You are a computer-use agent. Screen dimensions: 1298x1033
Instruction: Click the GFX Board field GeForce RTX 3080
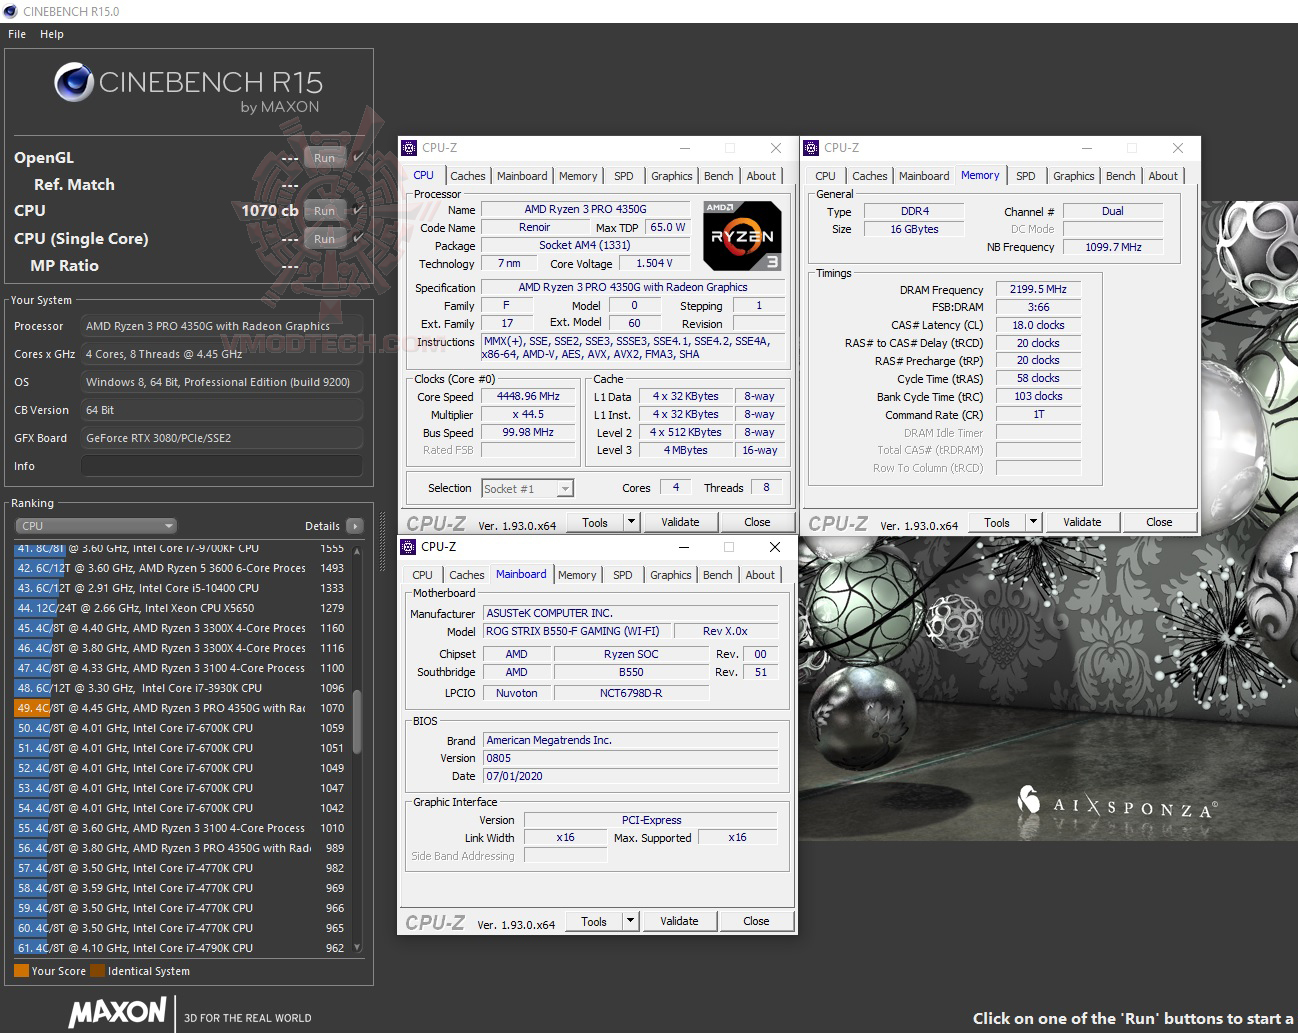221,438
